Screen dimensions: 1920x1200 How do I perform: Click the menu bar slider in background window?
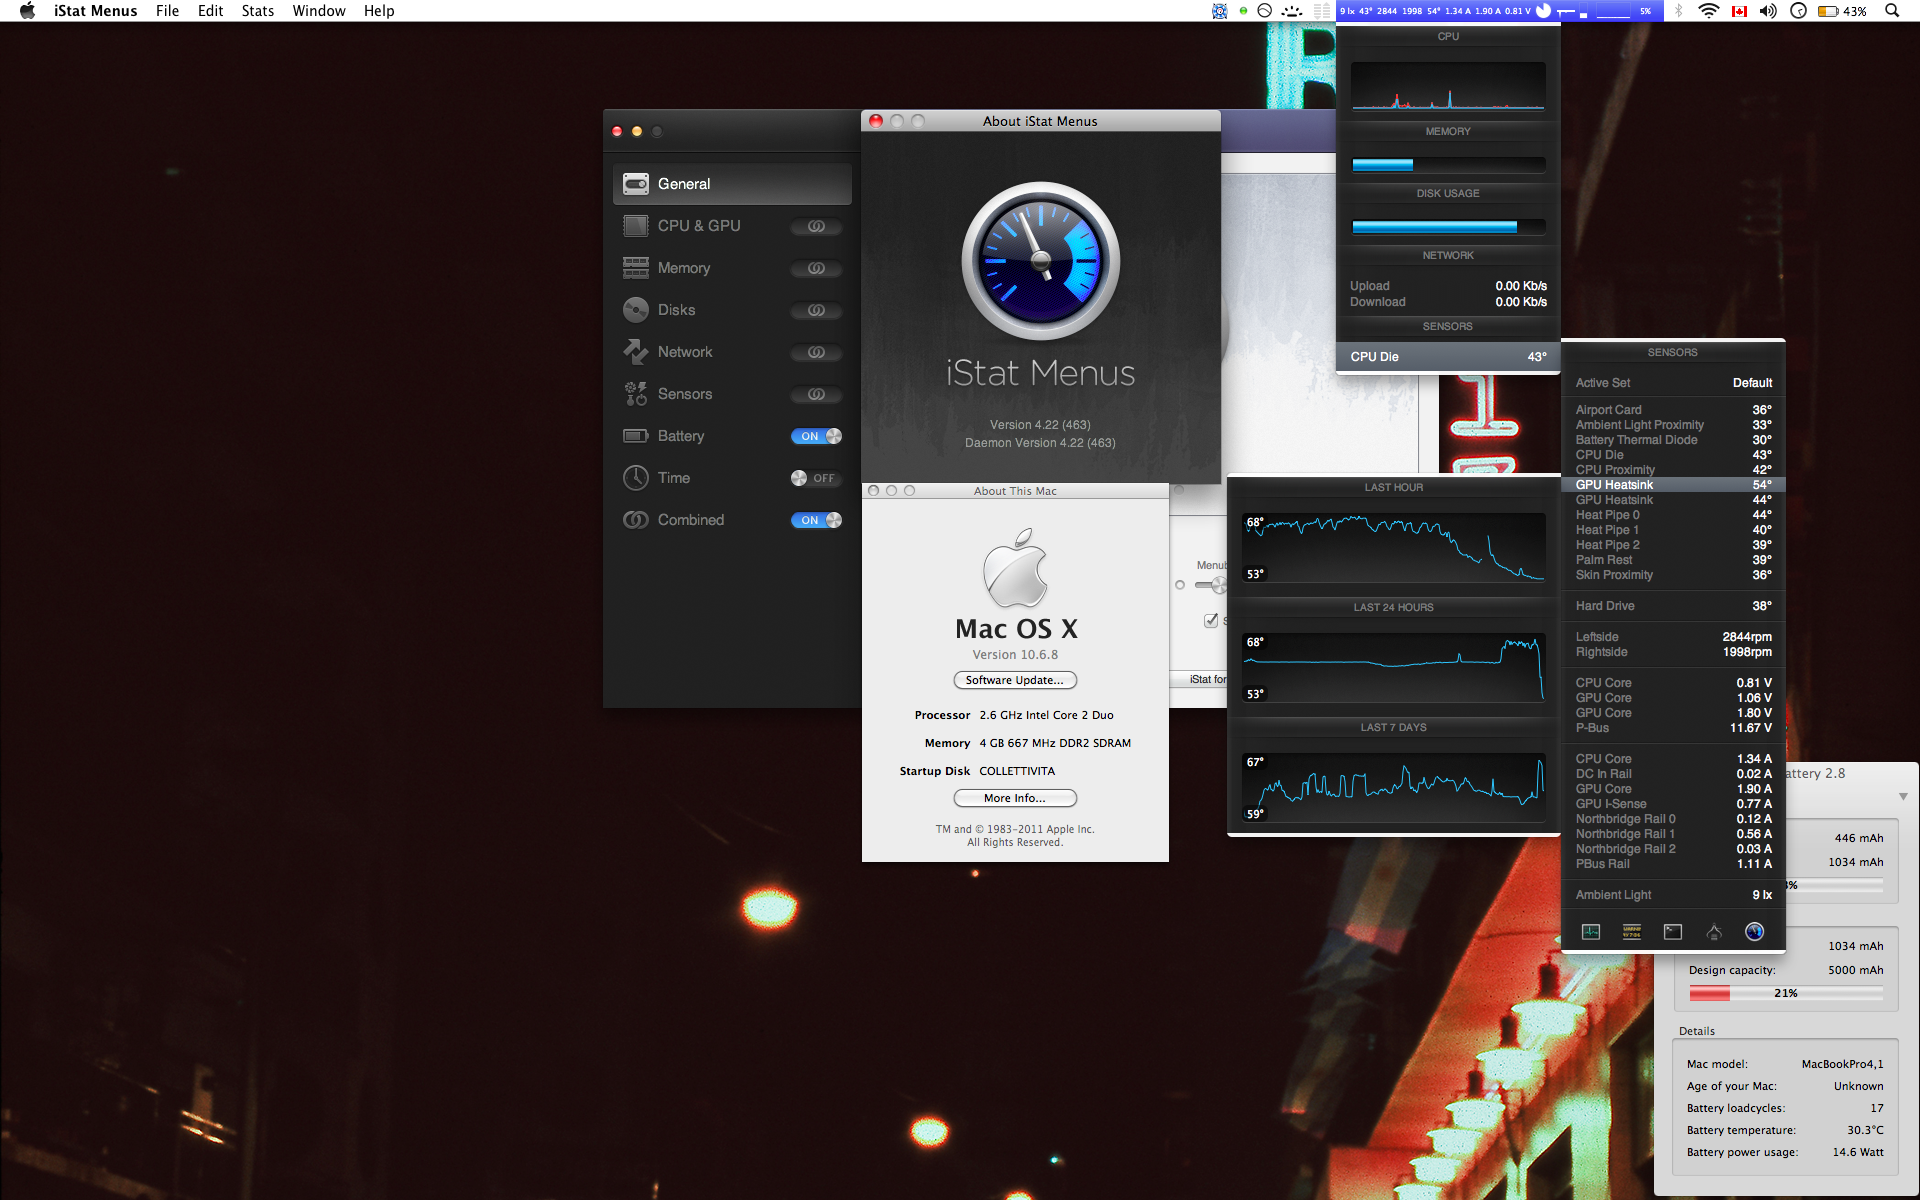[x=1211, y=585]
